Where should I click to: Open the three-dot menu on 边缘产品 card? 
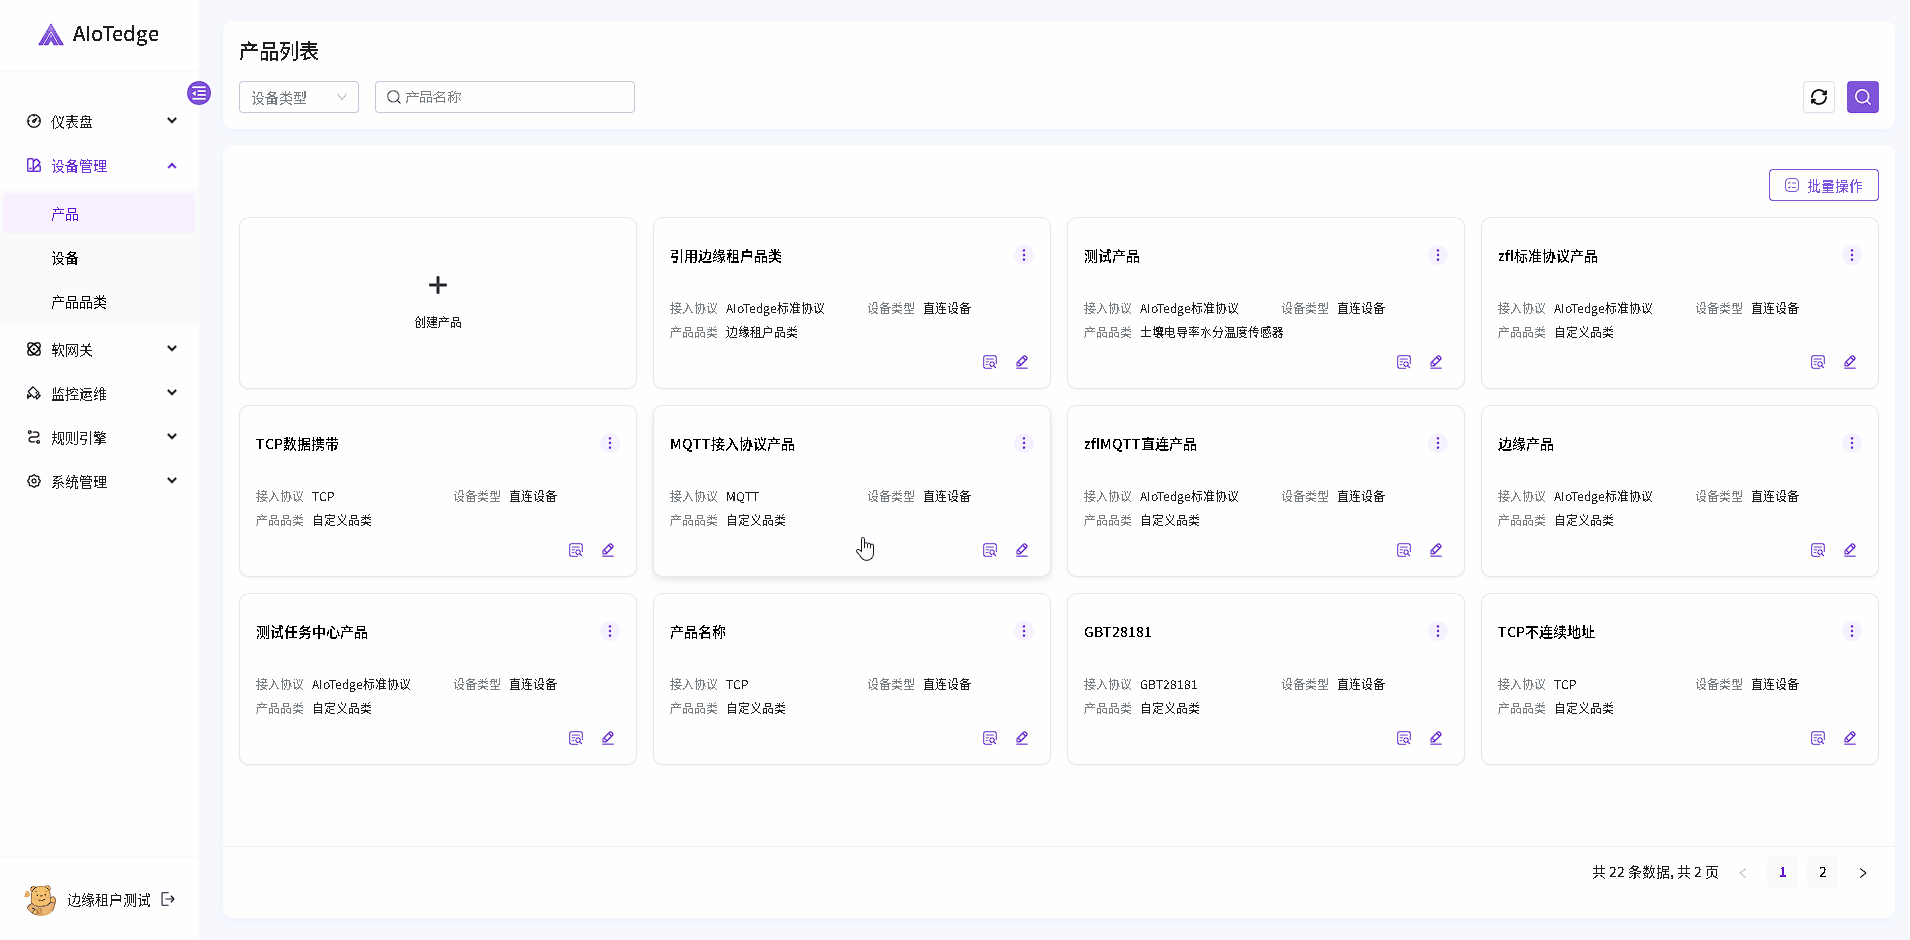pyautogui.click(x=1851, y=443)
